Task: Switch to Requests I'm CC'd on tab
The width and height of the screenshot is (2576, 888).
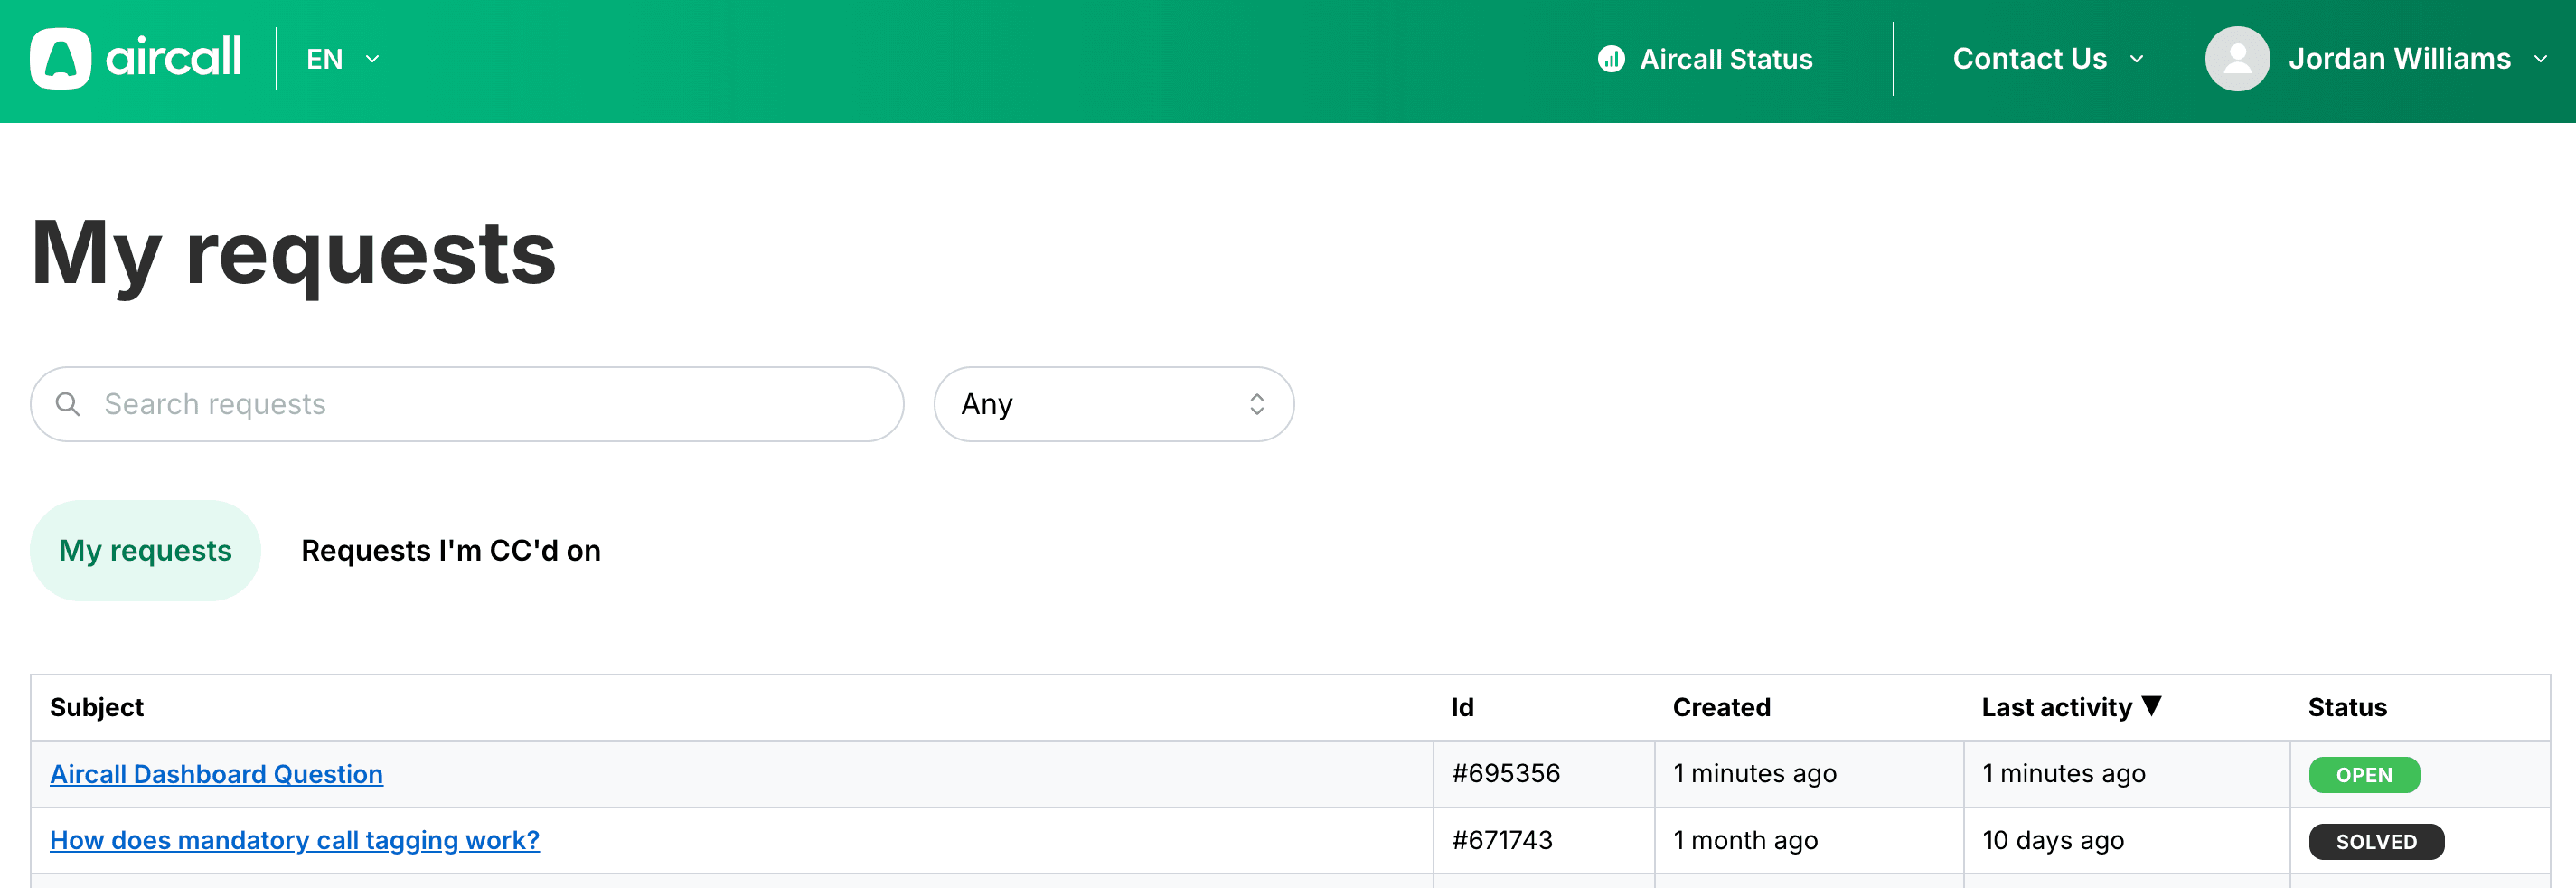Action: point(450,550)
